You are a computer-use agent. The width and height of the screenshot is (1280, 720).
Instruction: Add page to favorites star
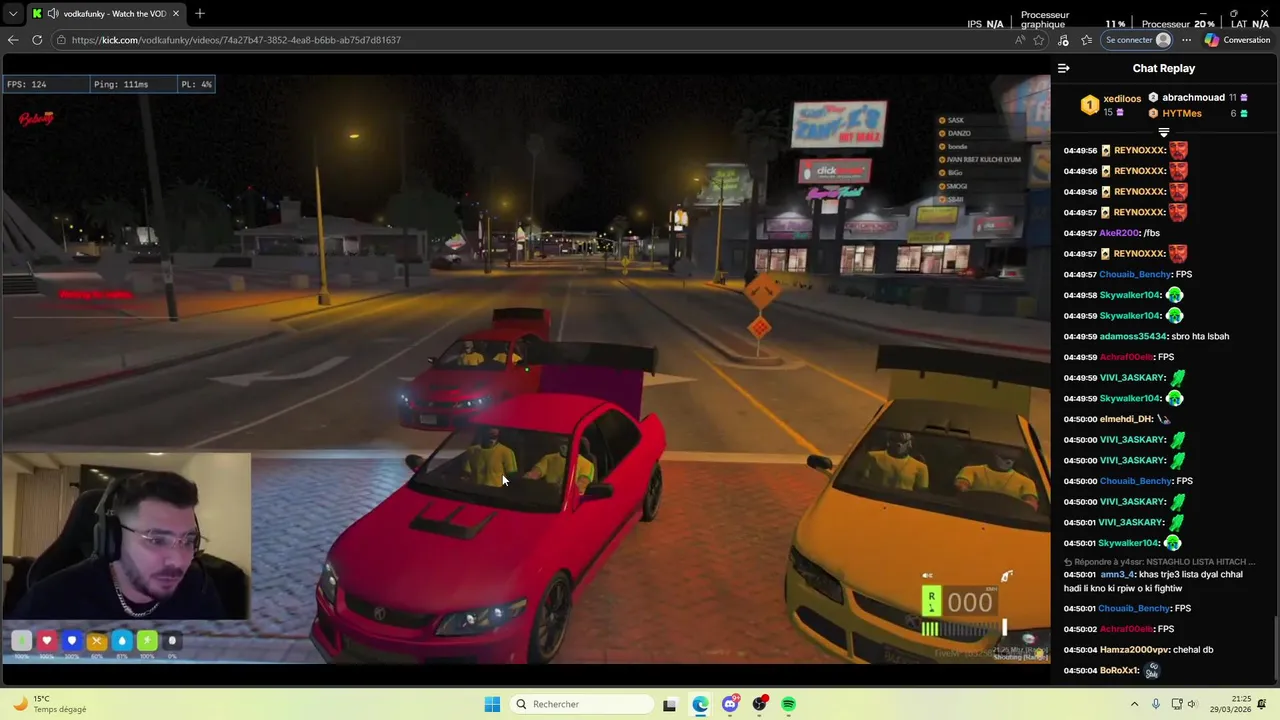click(x=1039, y=40)
